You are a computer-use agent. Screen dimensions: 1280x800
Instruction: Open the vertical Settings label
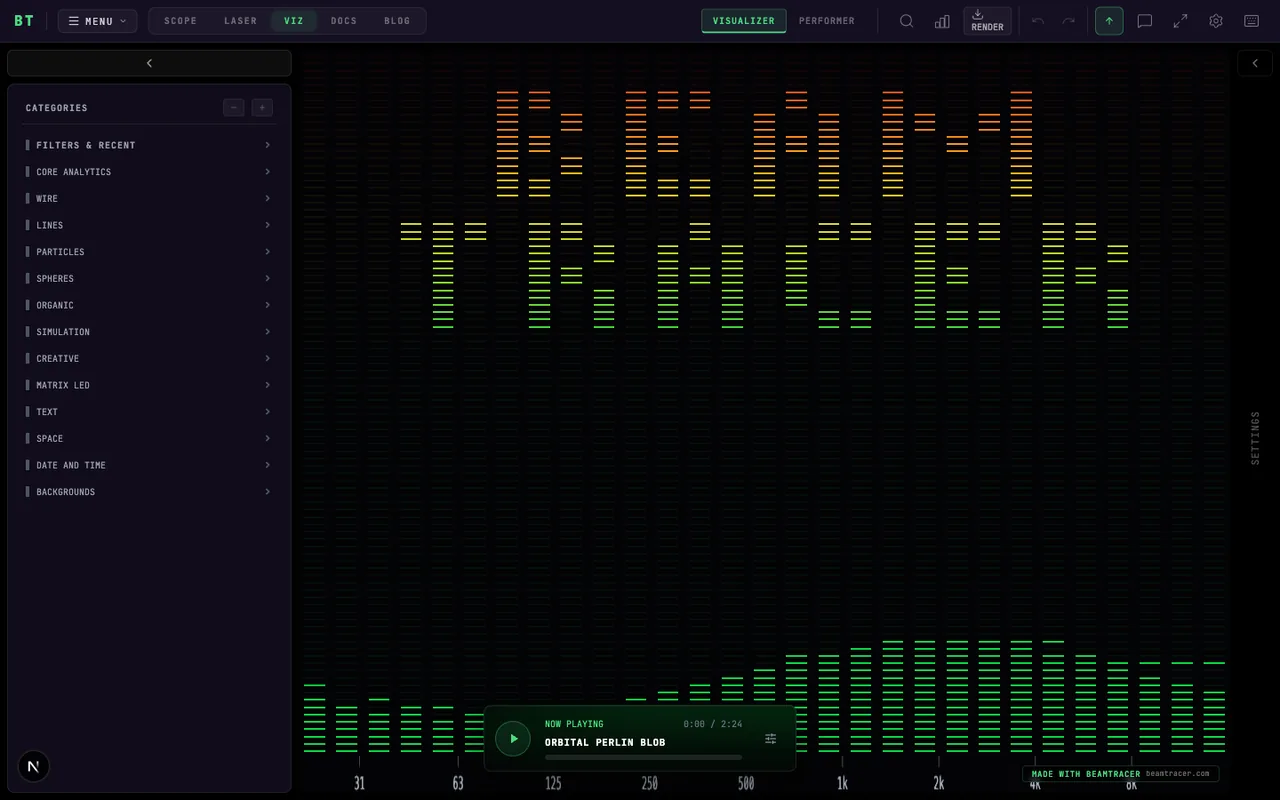pos(1255,437)
